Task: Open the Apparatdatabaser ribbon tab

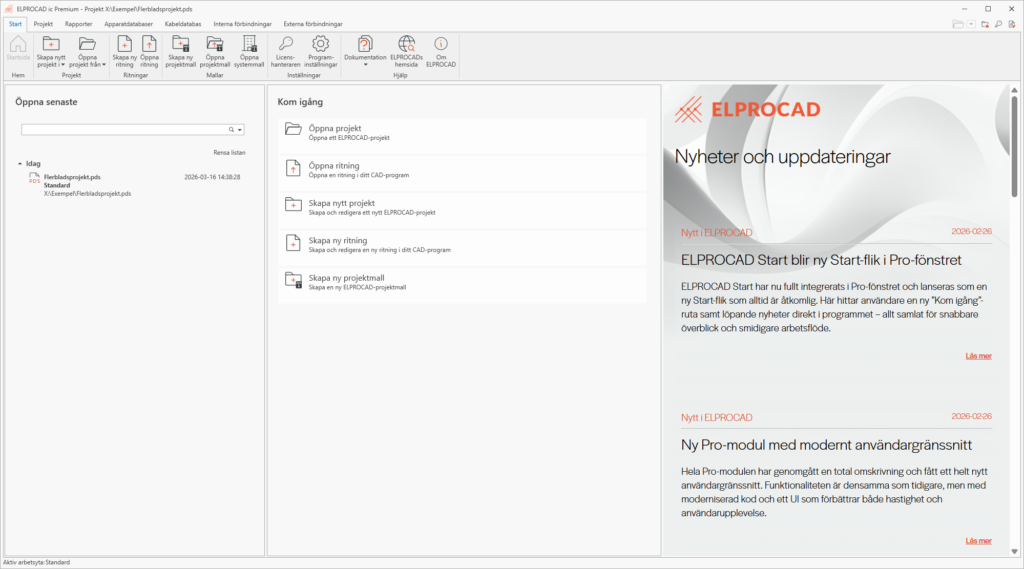Action: (129, 24)
